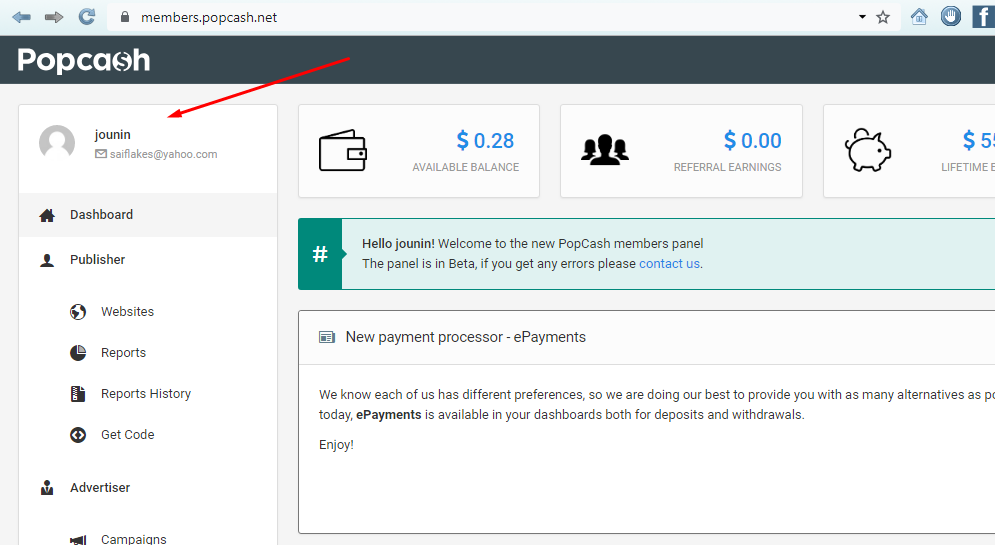Click the Dashboard house icon
The image size is (995, 545).
pos(47,216)
